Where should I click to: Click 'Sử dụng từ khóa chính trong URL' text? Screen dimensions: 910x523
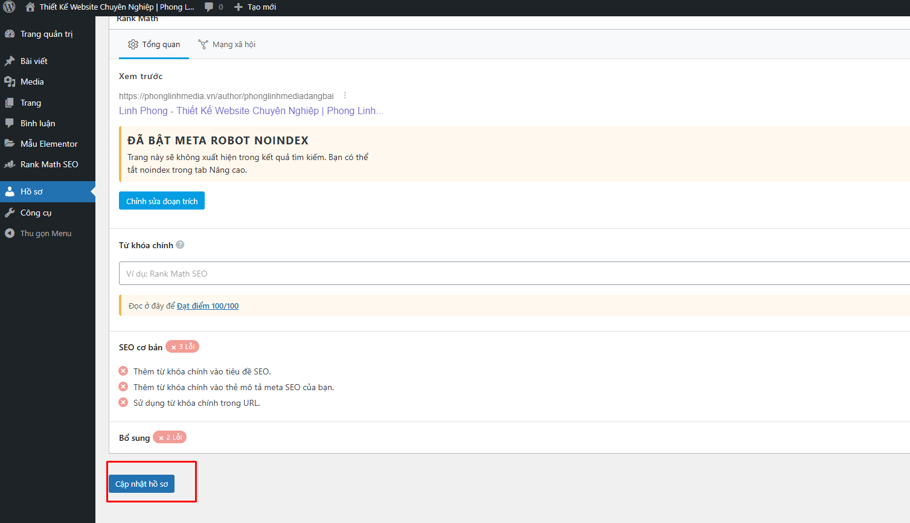(x=197, y=403)
